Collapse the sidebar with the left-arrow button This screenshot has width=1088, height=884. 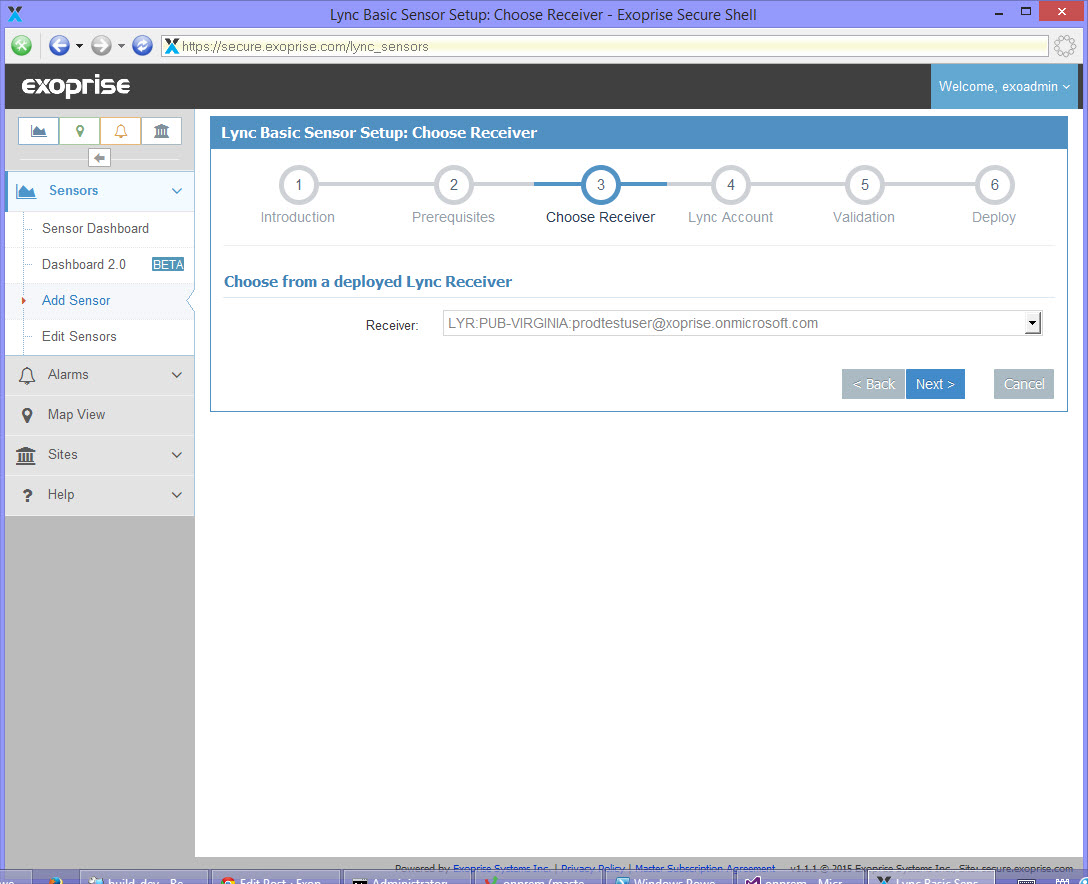tap(99, 158)
